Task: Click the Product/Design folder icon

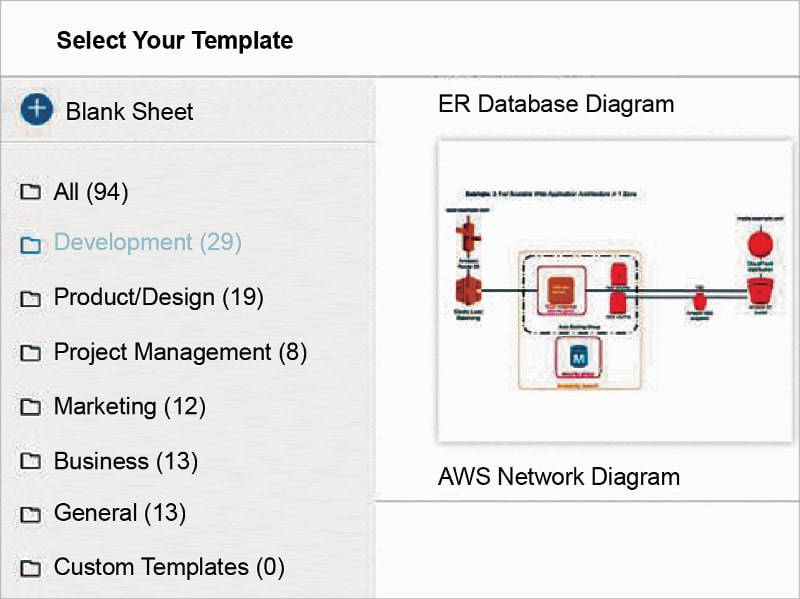Action: [x=31, y=298]
